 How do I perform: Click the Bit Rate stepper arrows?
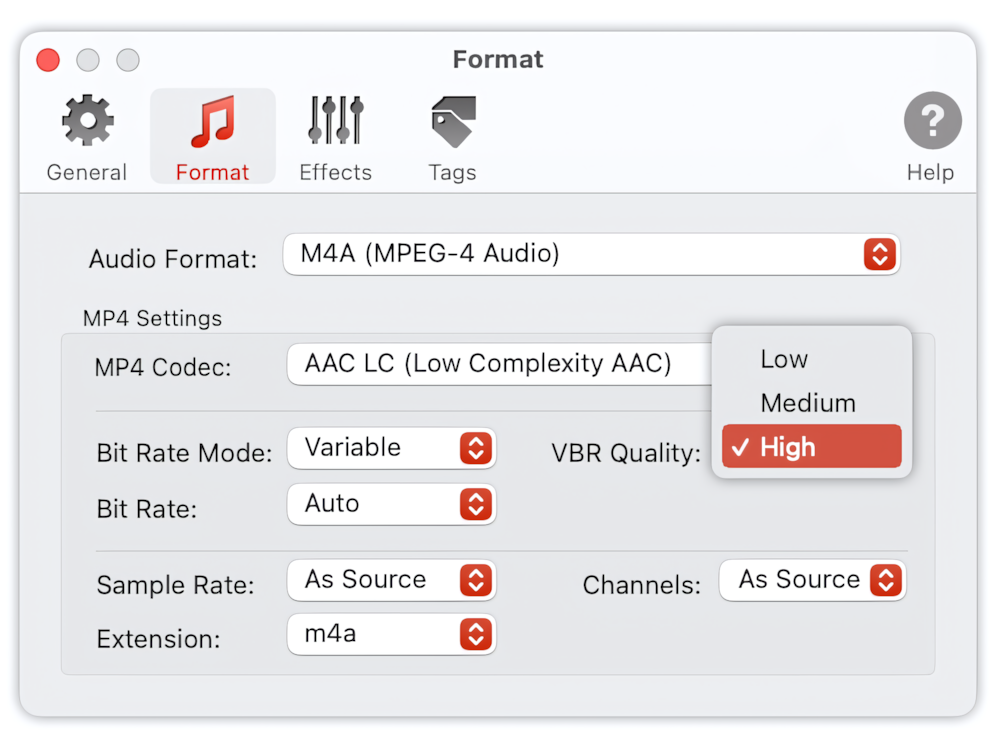[476, 504]
